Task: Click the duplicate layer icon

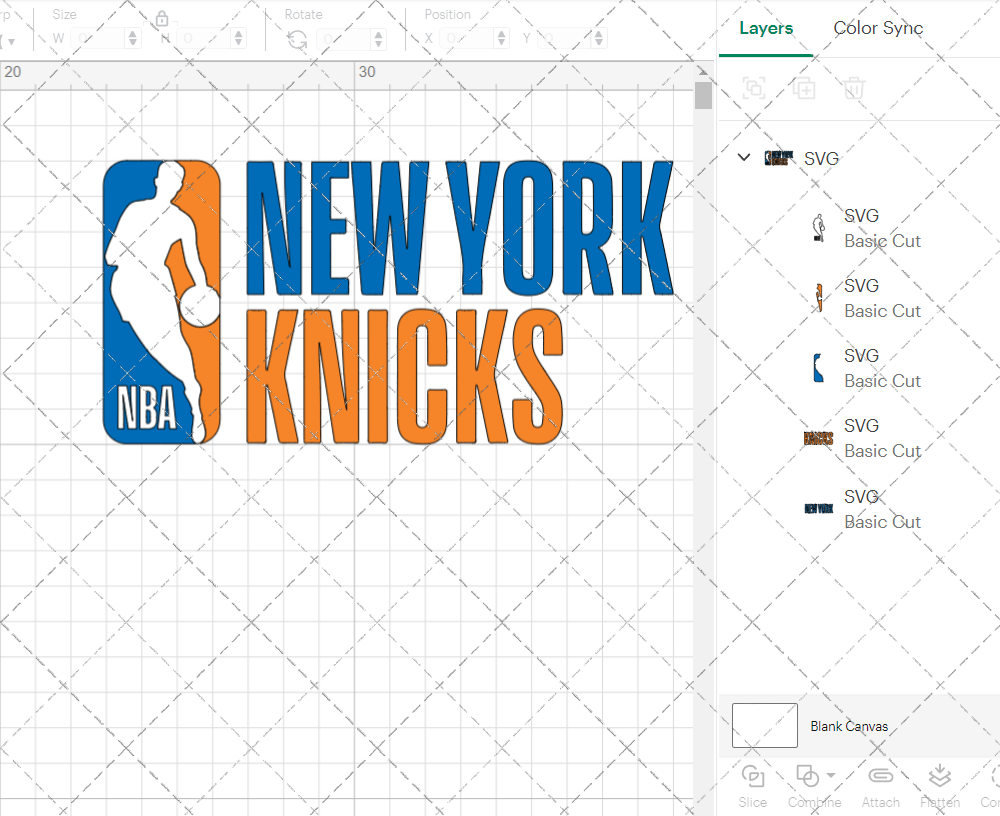Action: pyautogui.click(x=803, y=88)
